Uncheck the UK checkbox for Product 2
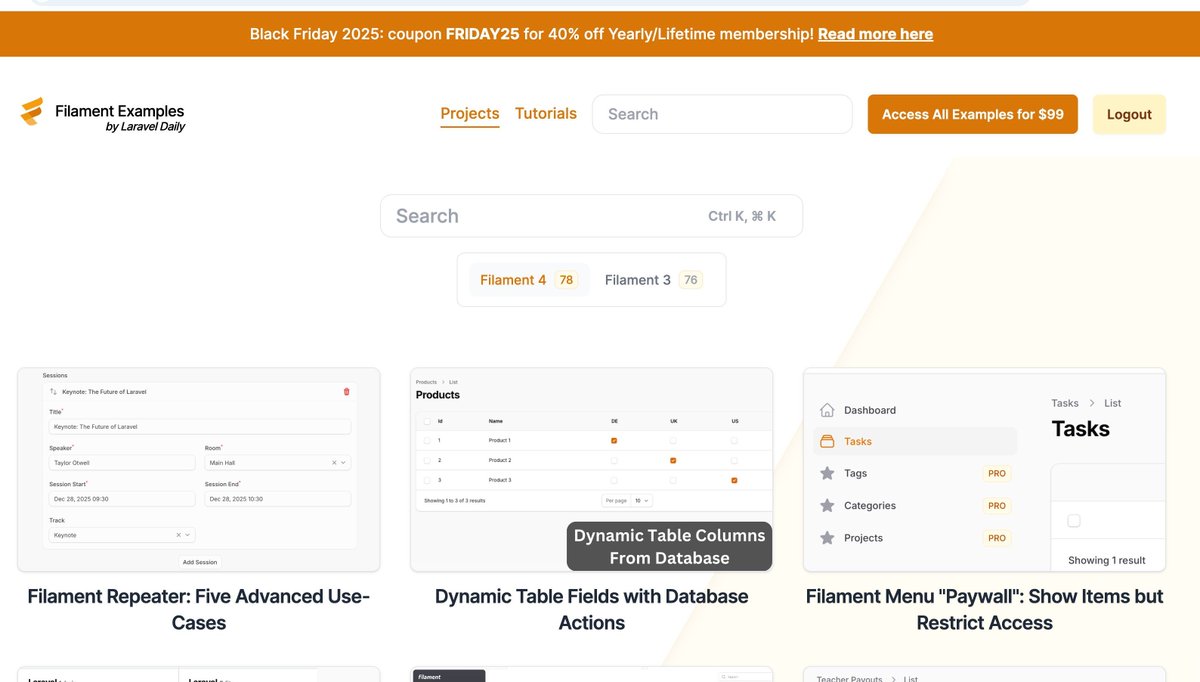The width and height of the screenshot is (1200, 682). (x=672, y=459)
